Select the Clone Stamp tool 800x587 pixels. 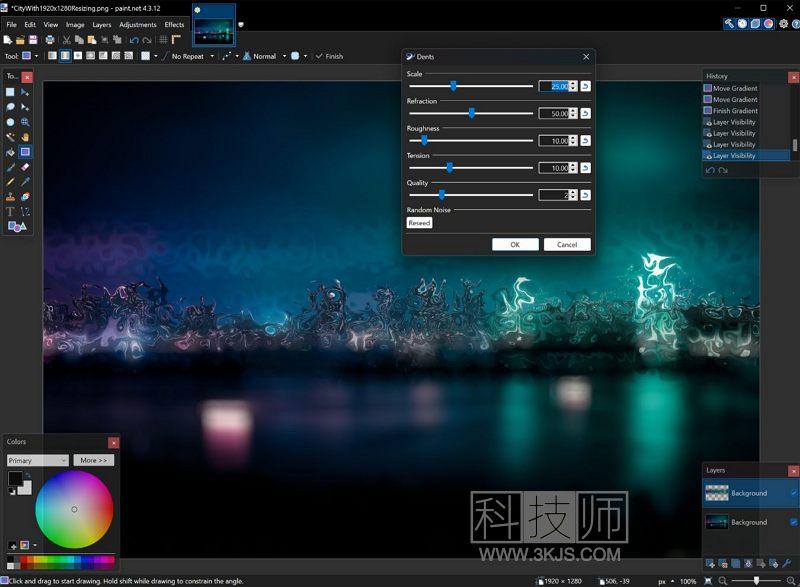pyautogui.click(x=10, y=197)
